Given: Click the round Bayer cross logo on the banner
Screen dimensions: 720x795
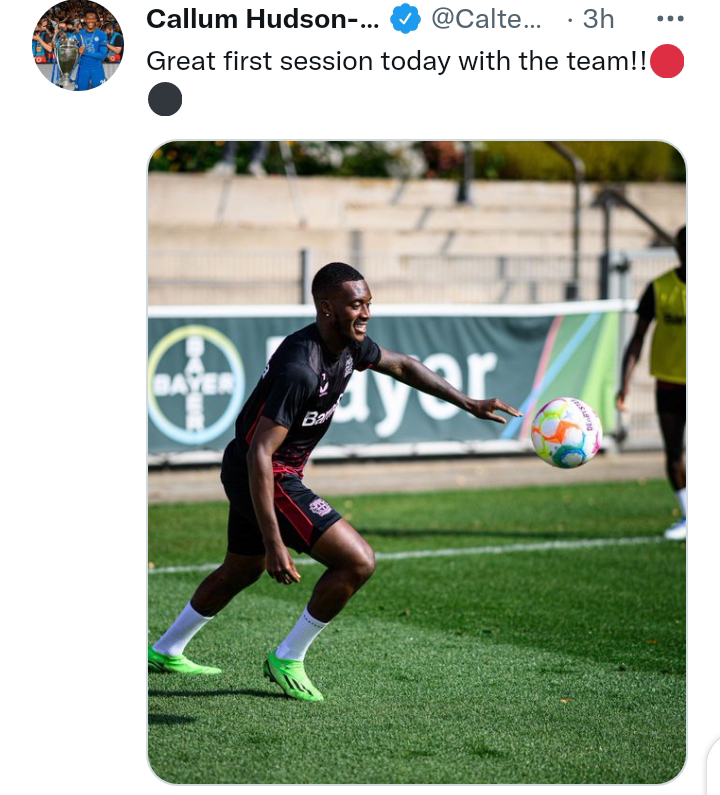Looking at the screenshot, I should coord(196,384).
